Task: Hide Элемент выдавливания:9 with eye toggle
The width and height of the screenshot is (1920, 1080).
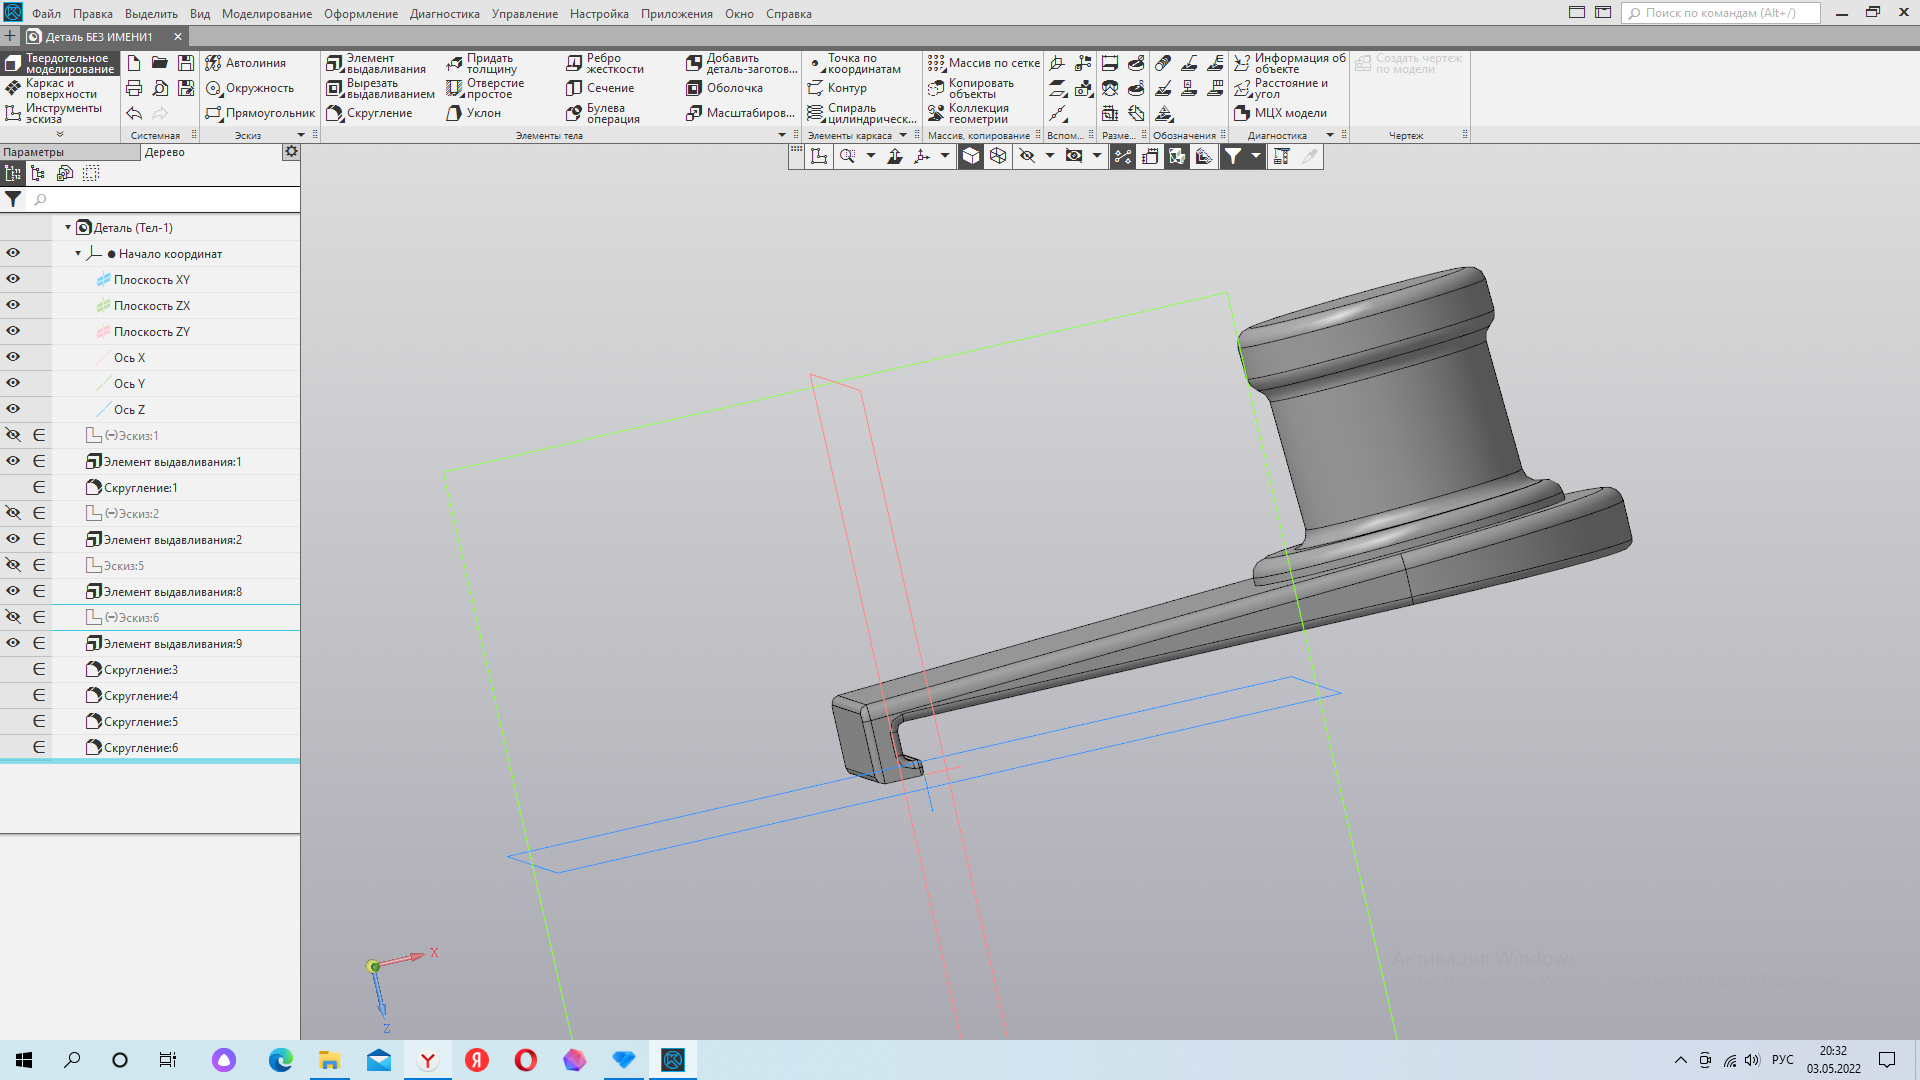Action: tap(13, 644)
